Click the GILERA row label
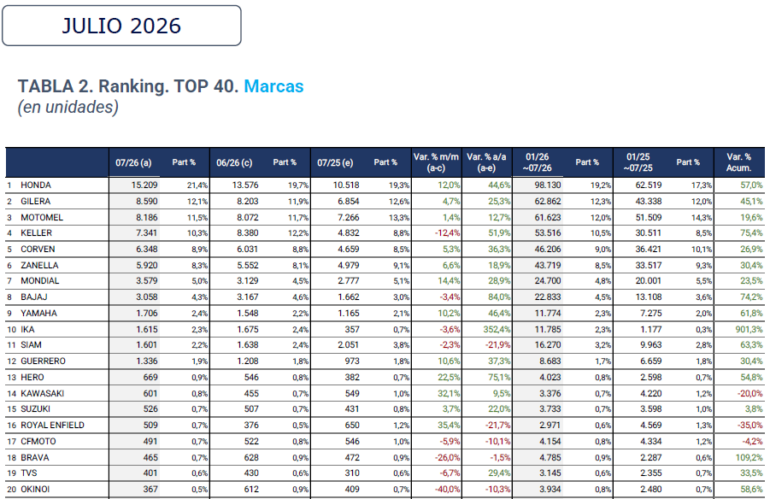The height and width of the screenshot is (499, 770). tap(35, 201)
